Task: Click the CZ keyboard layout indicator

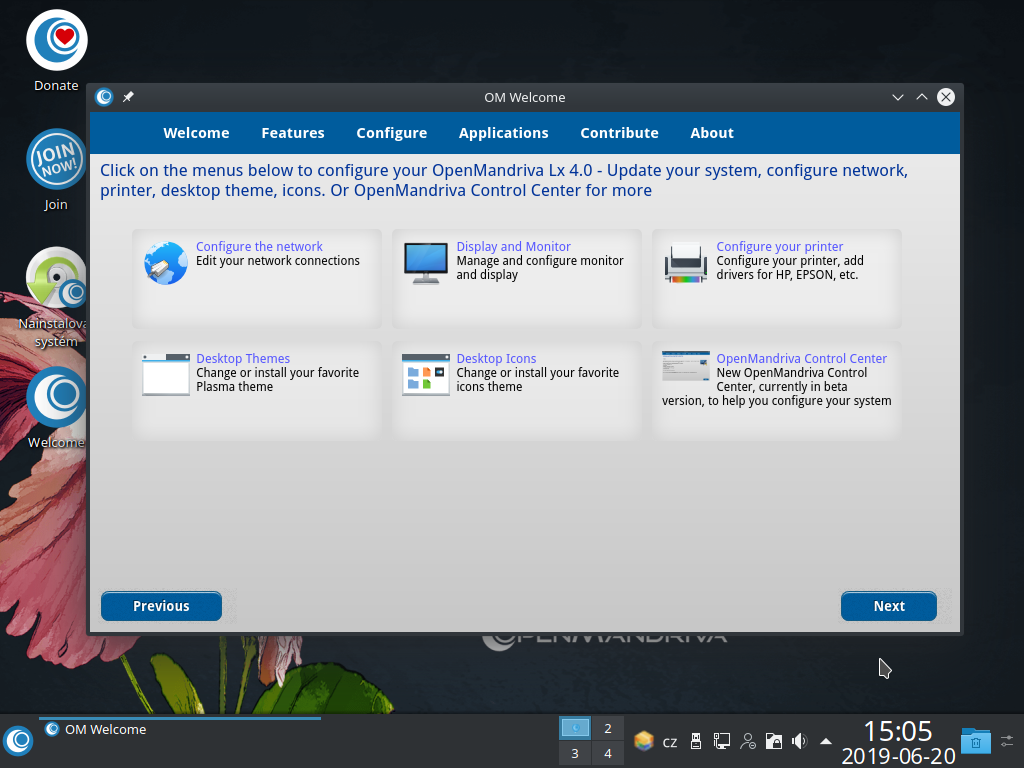Action: click(670, 742)
